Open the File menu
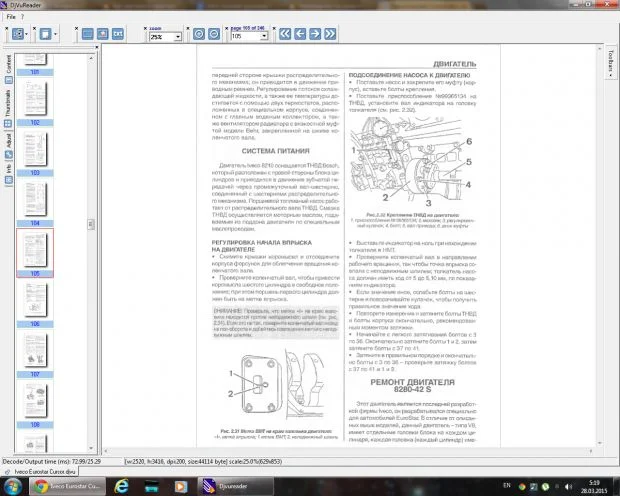The height and width of the screenshot is (496, 620). 10,17
